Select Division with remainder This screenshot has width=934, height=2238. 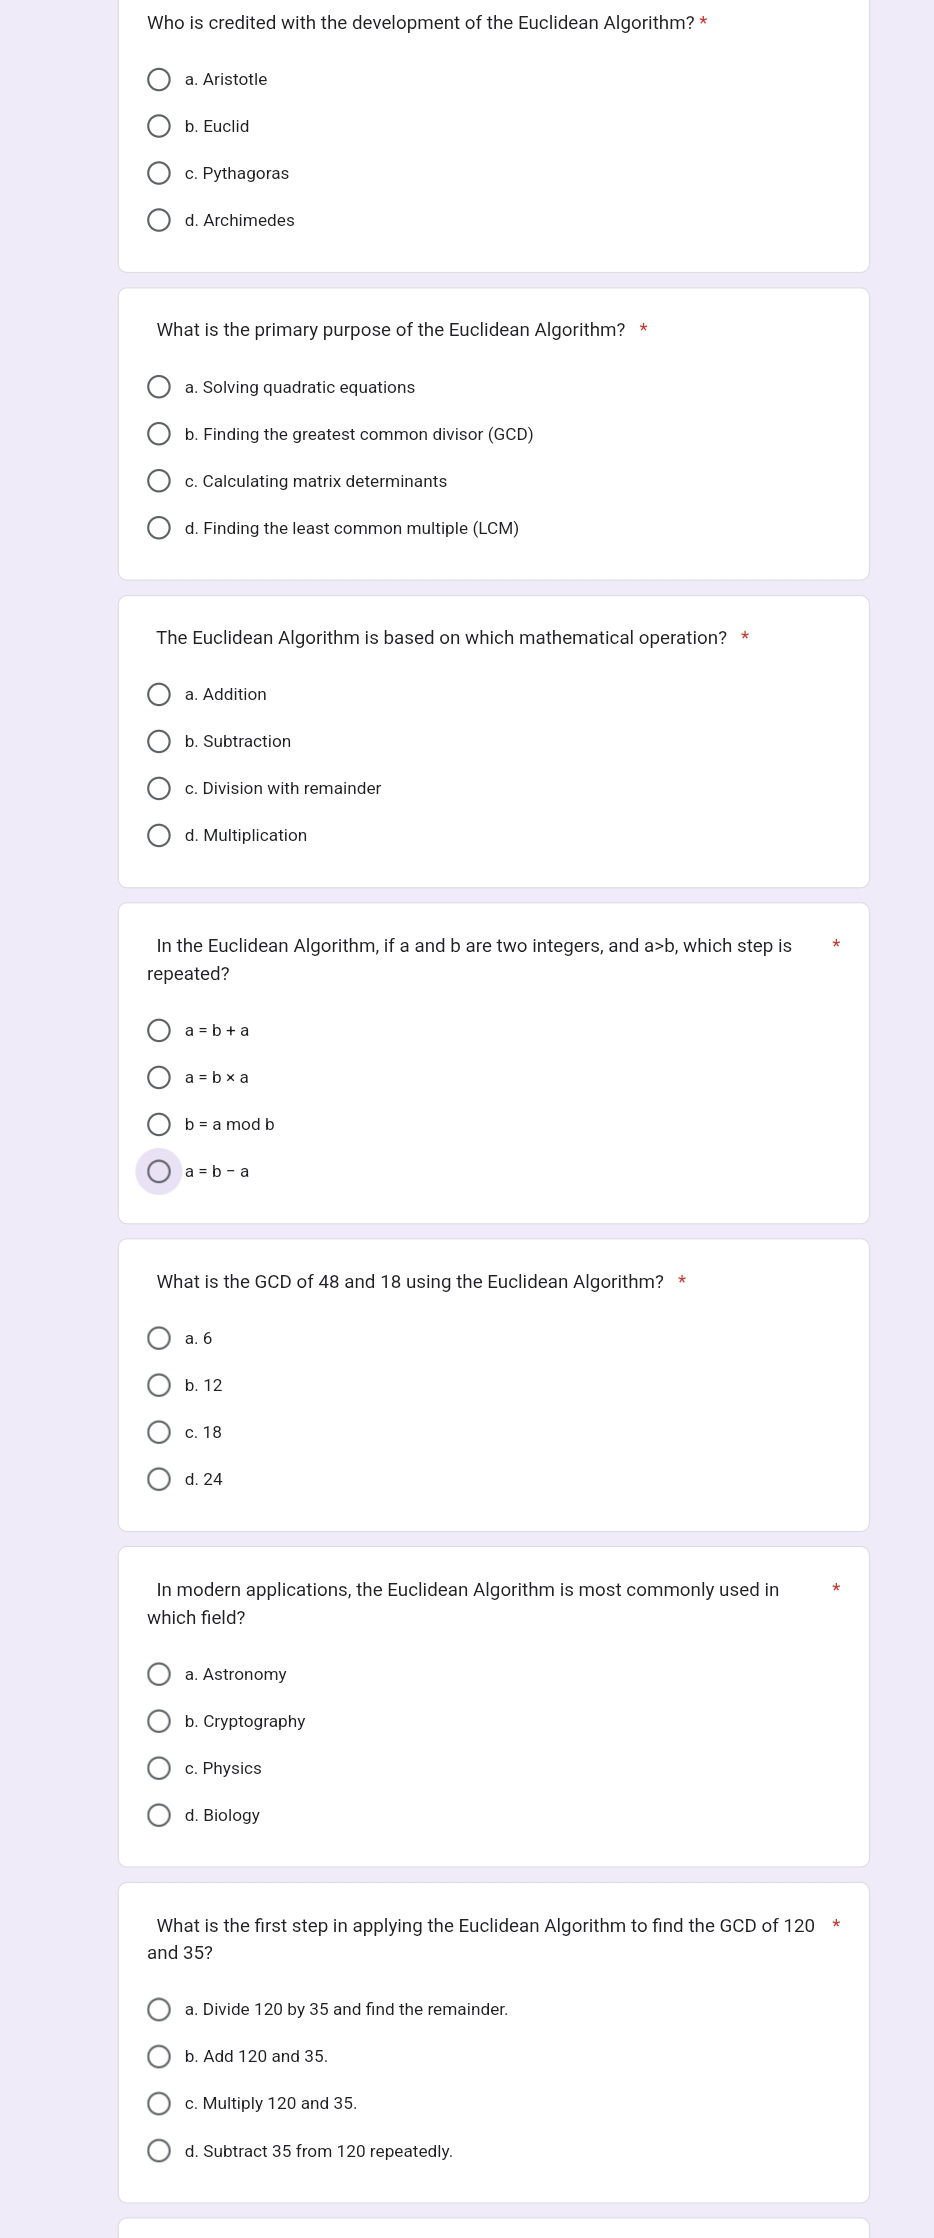click(x=159, y=788)
